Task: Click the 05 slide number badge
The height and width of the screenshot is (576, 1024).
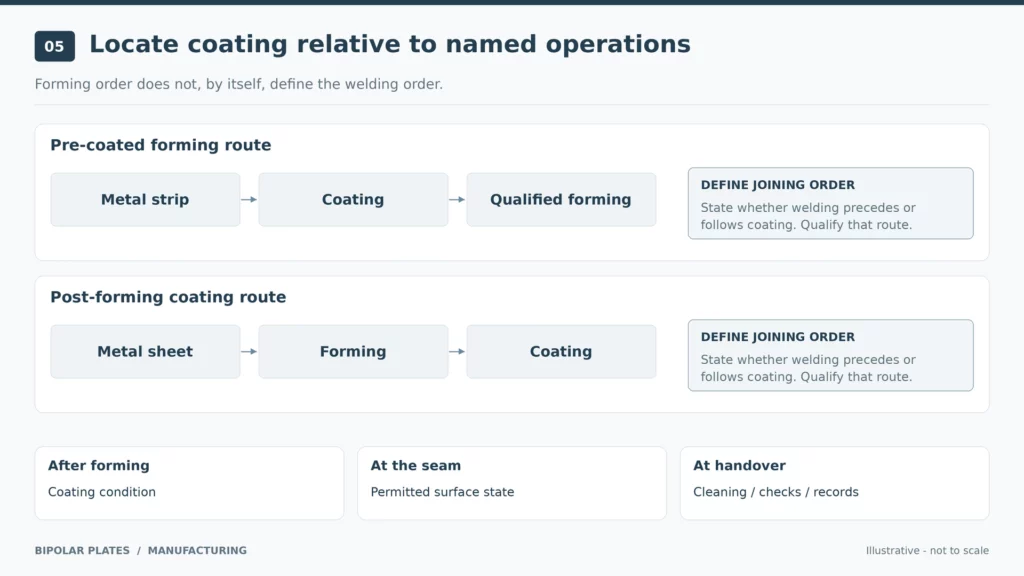Action: point(55,46)
